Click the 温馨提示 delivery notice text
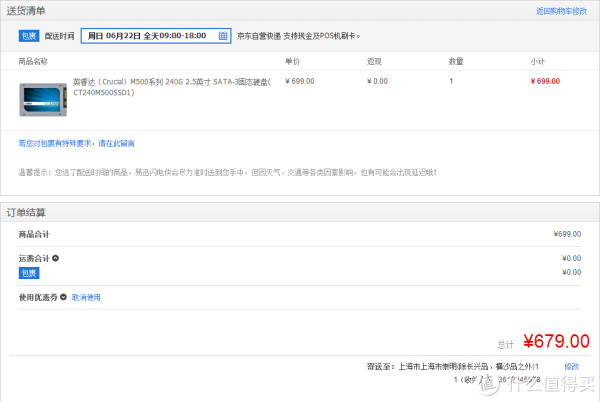 228,173
